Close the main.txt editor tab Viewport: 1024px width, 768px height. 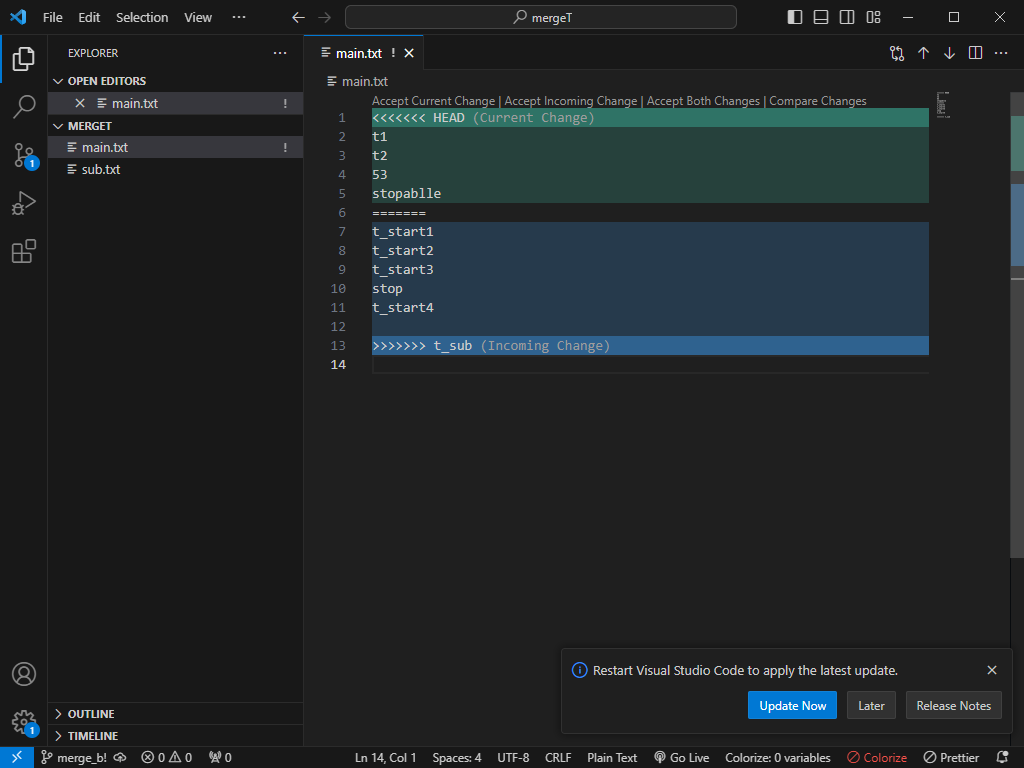pos(409,53)
